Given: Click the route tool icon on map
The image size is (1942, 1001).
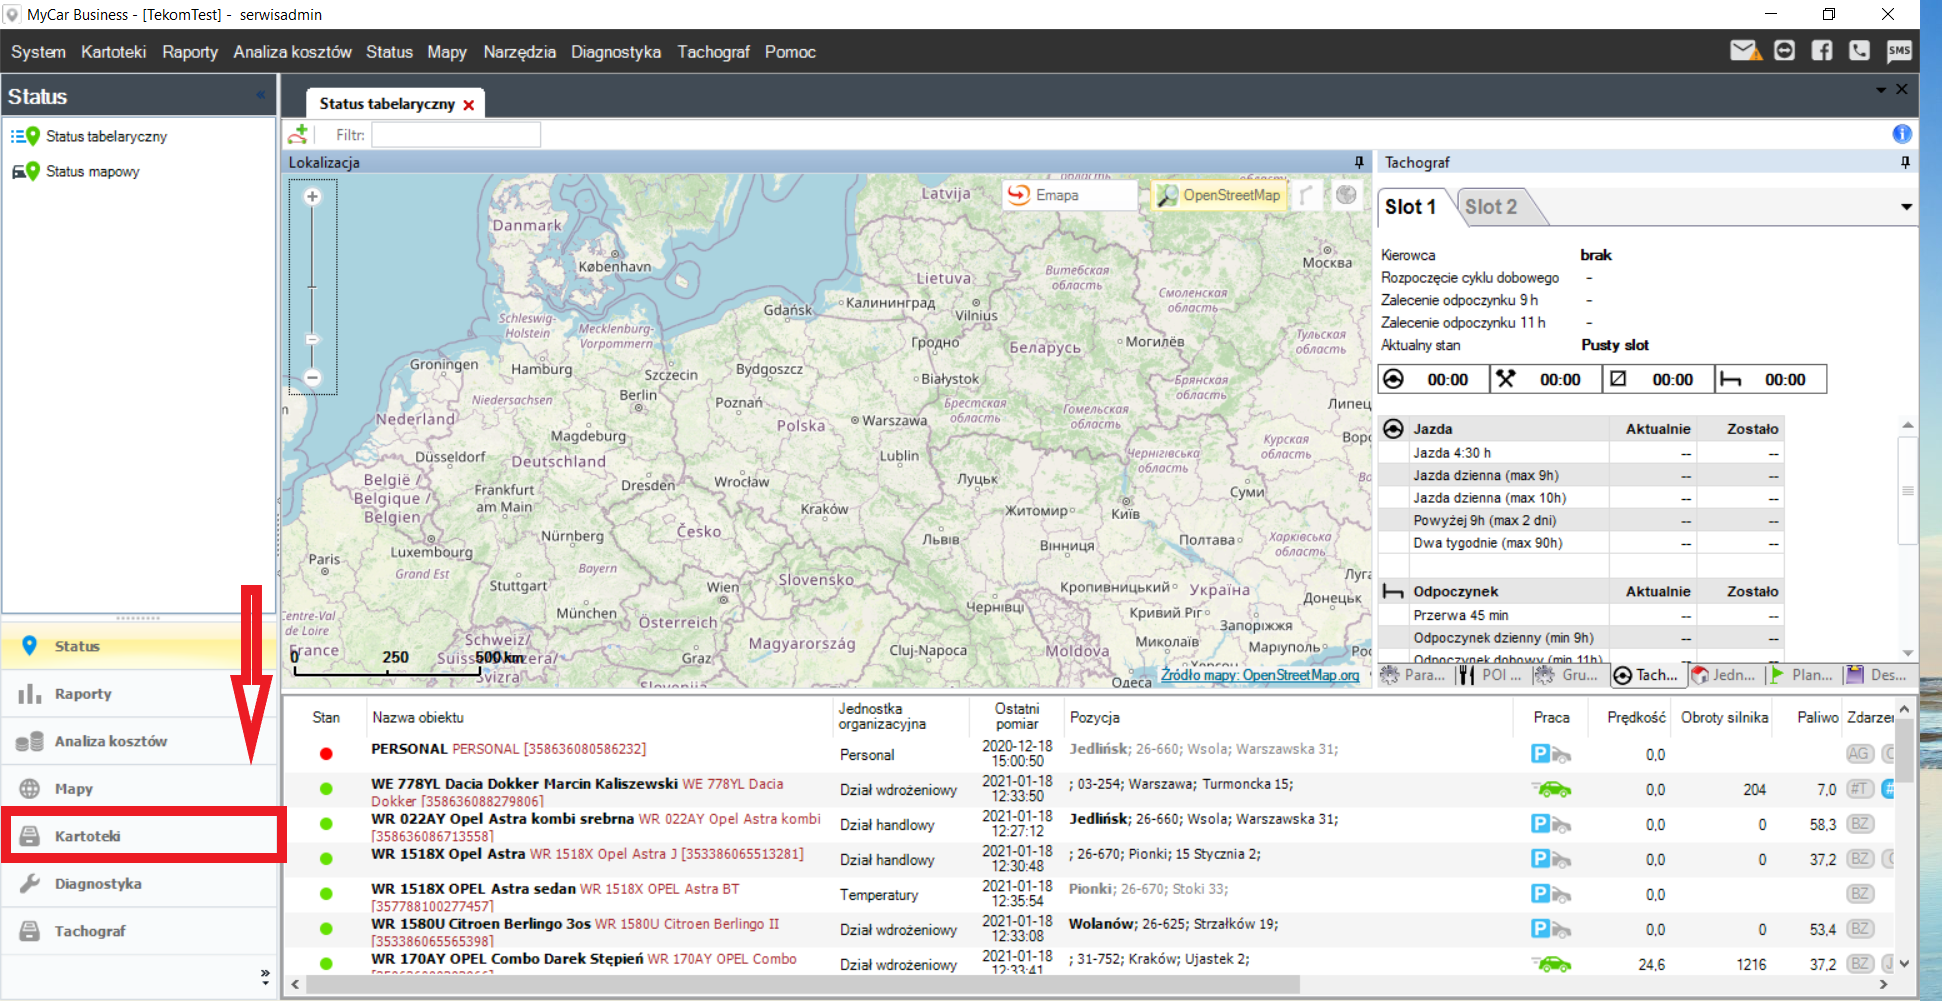Looking at the screenshot, I should 1307,195.
